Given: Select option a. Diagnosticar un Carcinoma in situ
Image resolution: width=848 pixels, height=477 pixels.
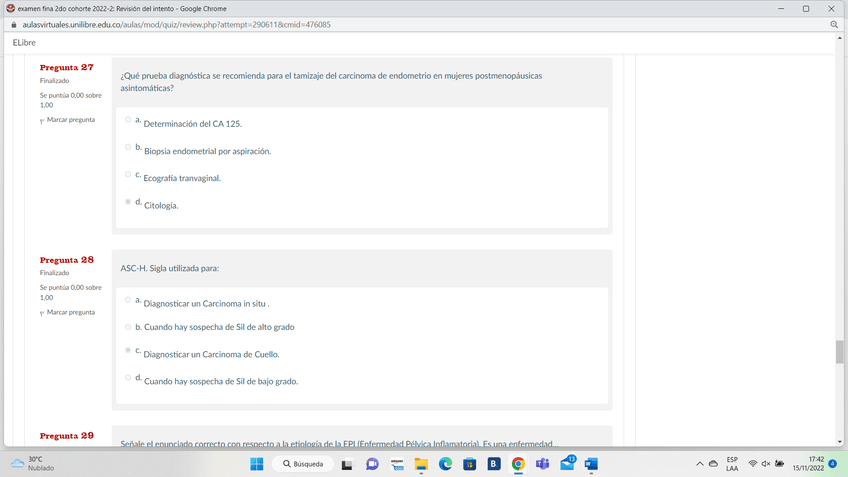Looking at the screenshot, I should pyautogui.click(x=128, y=300).
